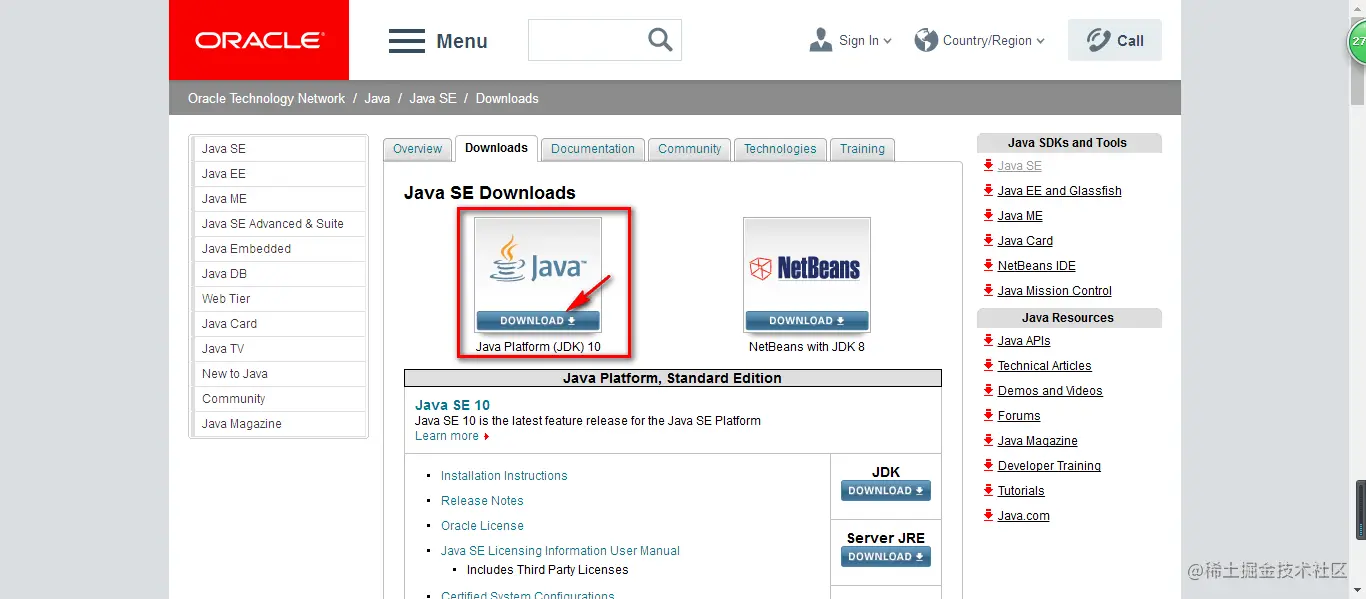Click the NetBeans logo thumbnail
Image resolution: width=1366 pixels, height=599 pixels.
(x=807, y=264)
